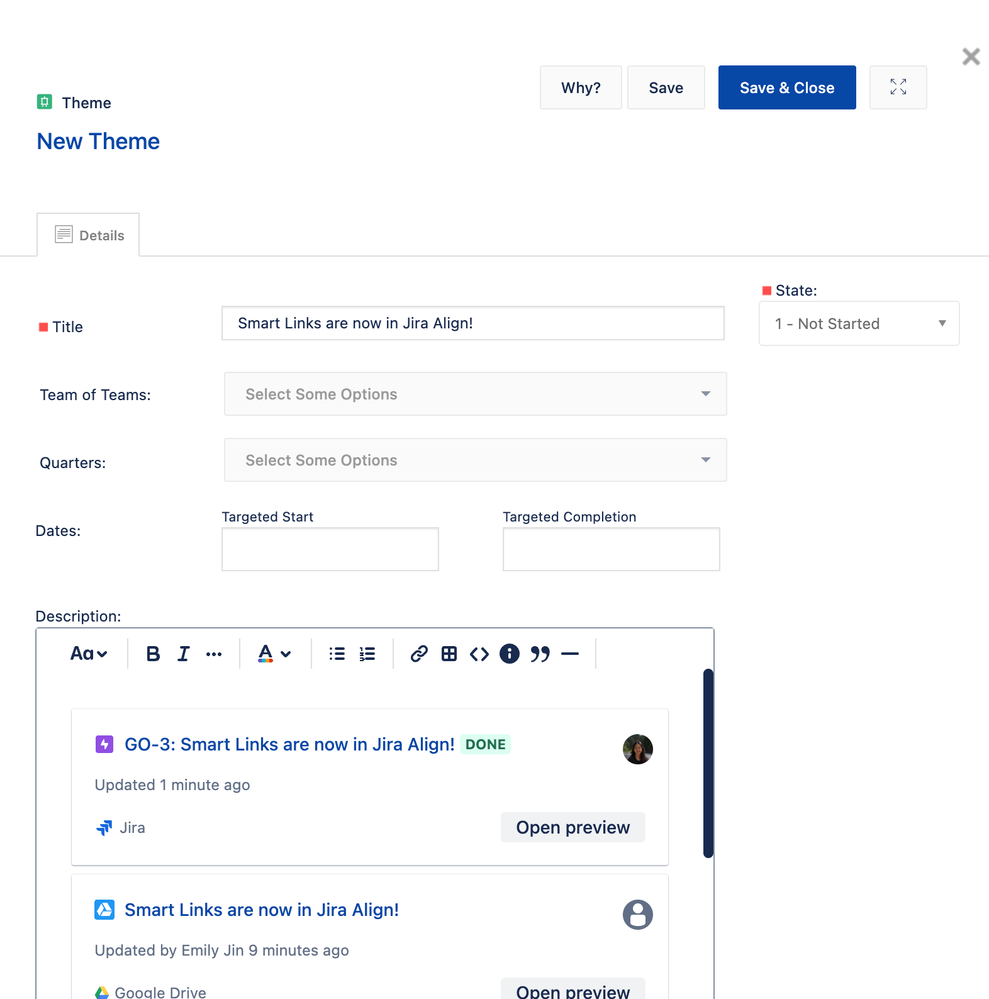Screen dimensions: 989x999
Task: Expand the Quarters selector
Action: pyautogui.click(x=475, y=460)
